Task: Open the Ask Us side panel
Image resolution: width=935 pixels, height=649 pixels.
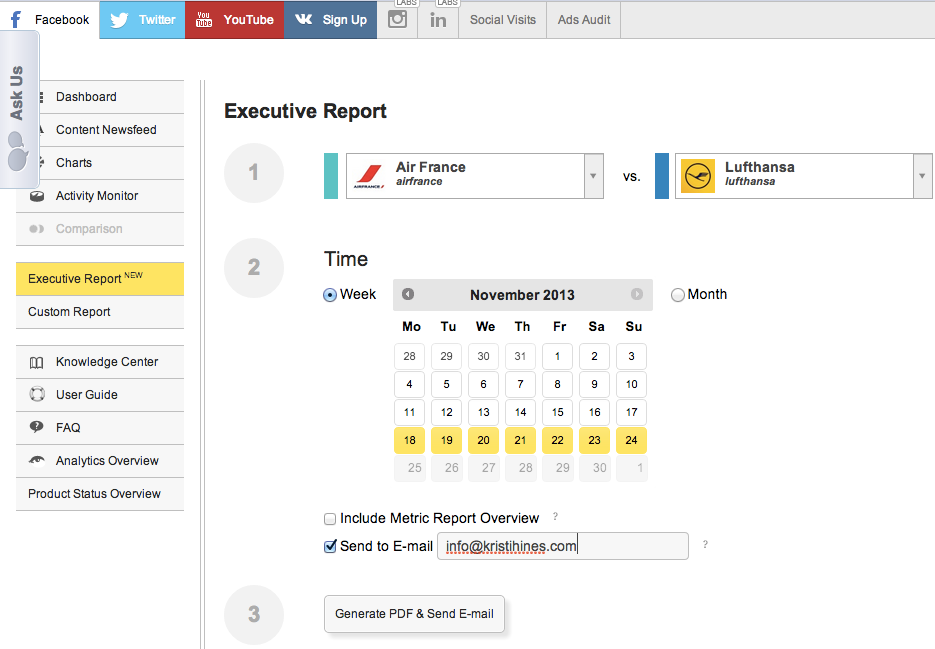Action: pyautogui.click(x=19, y=110)
